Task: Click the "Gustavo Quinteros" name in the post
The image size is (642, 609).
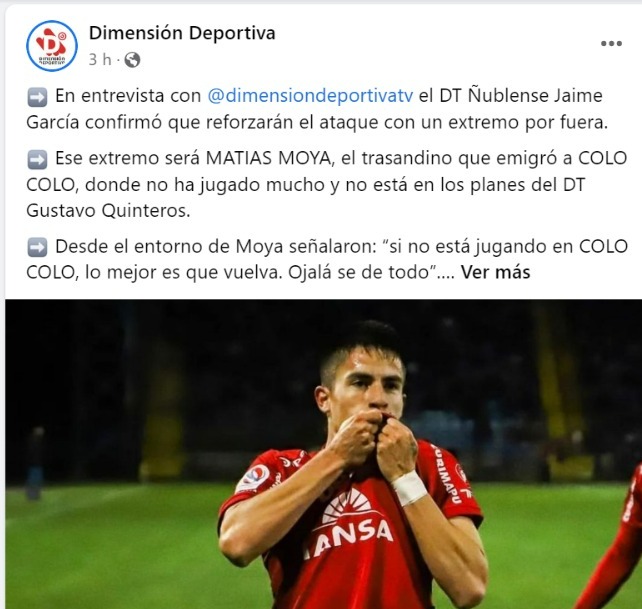Action: [x=108, y=211]
